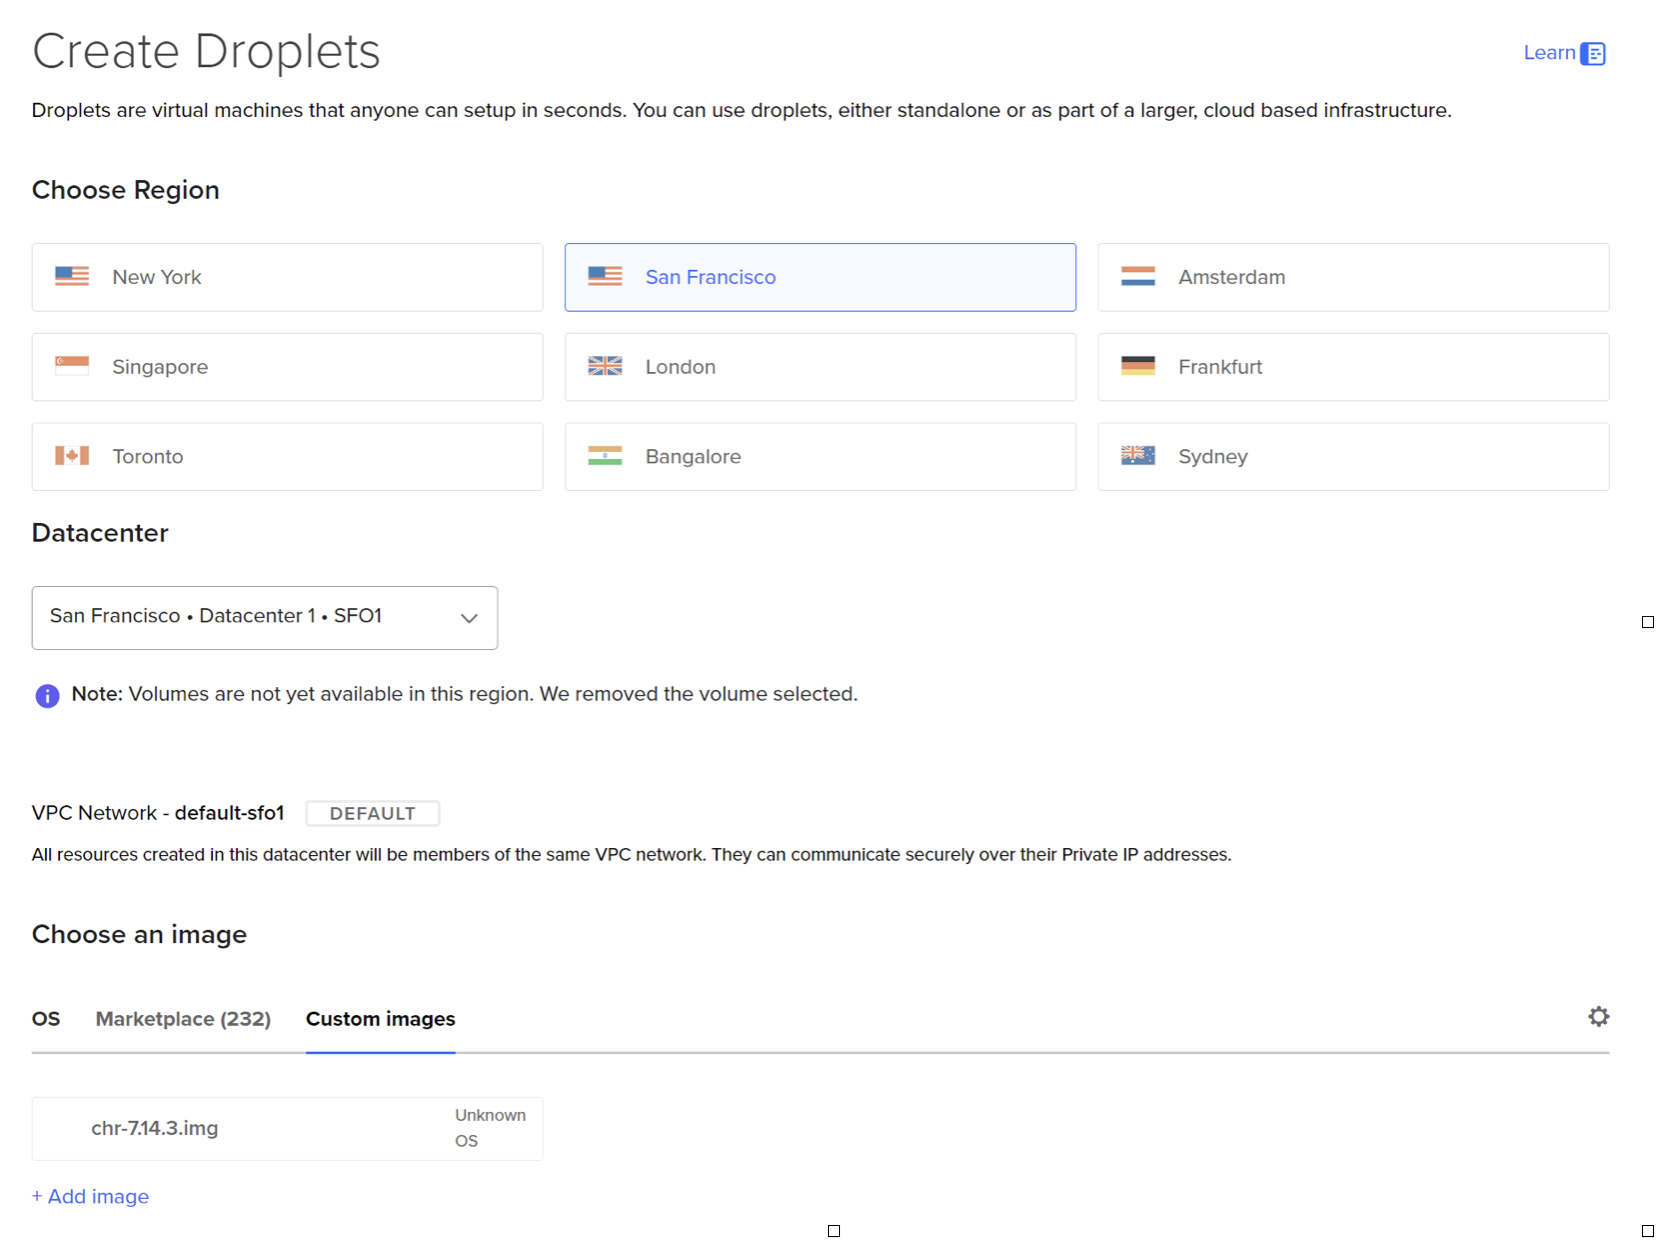
Task: Click the Indian flag icon next to Bangalore
Action: tap(605, 456)
